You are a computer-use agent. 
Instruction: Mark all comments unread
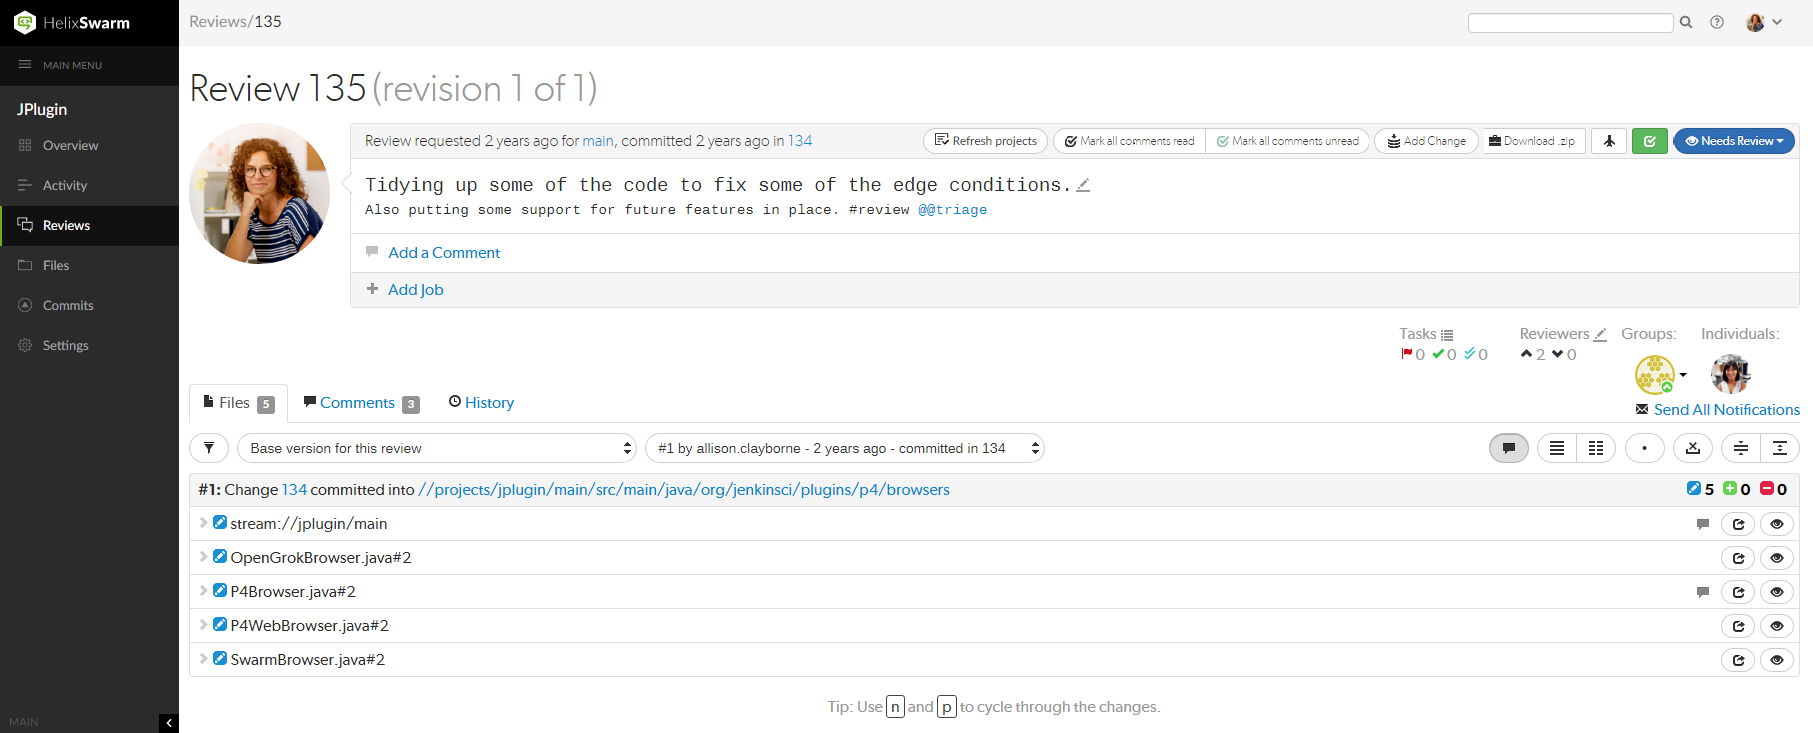pyautogui.click(x=1287, y=141)
